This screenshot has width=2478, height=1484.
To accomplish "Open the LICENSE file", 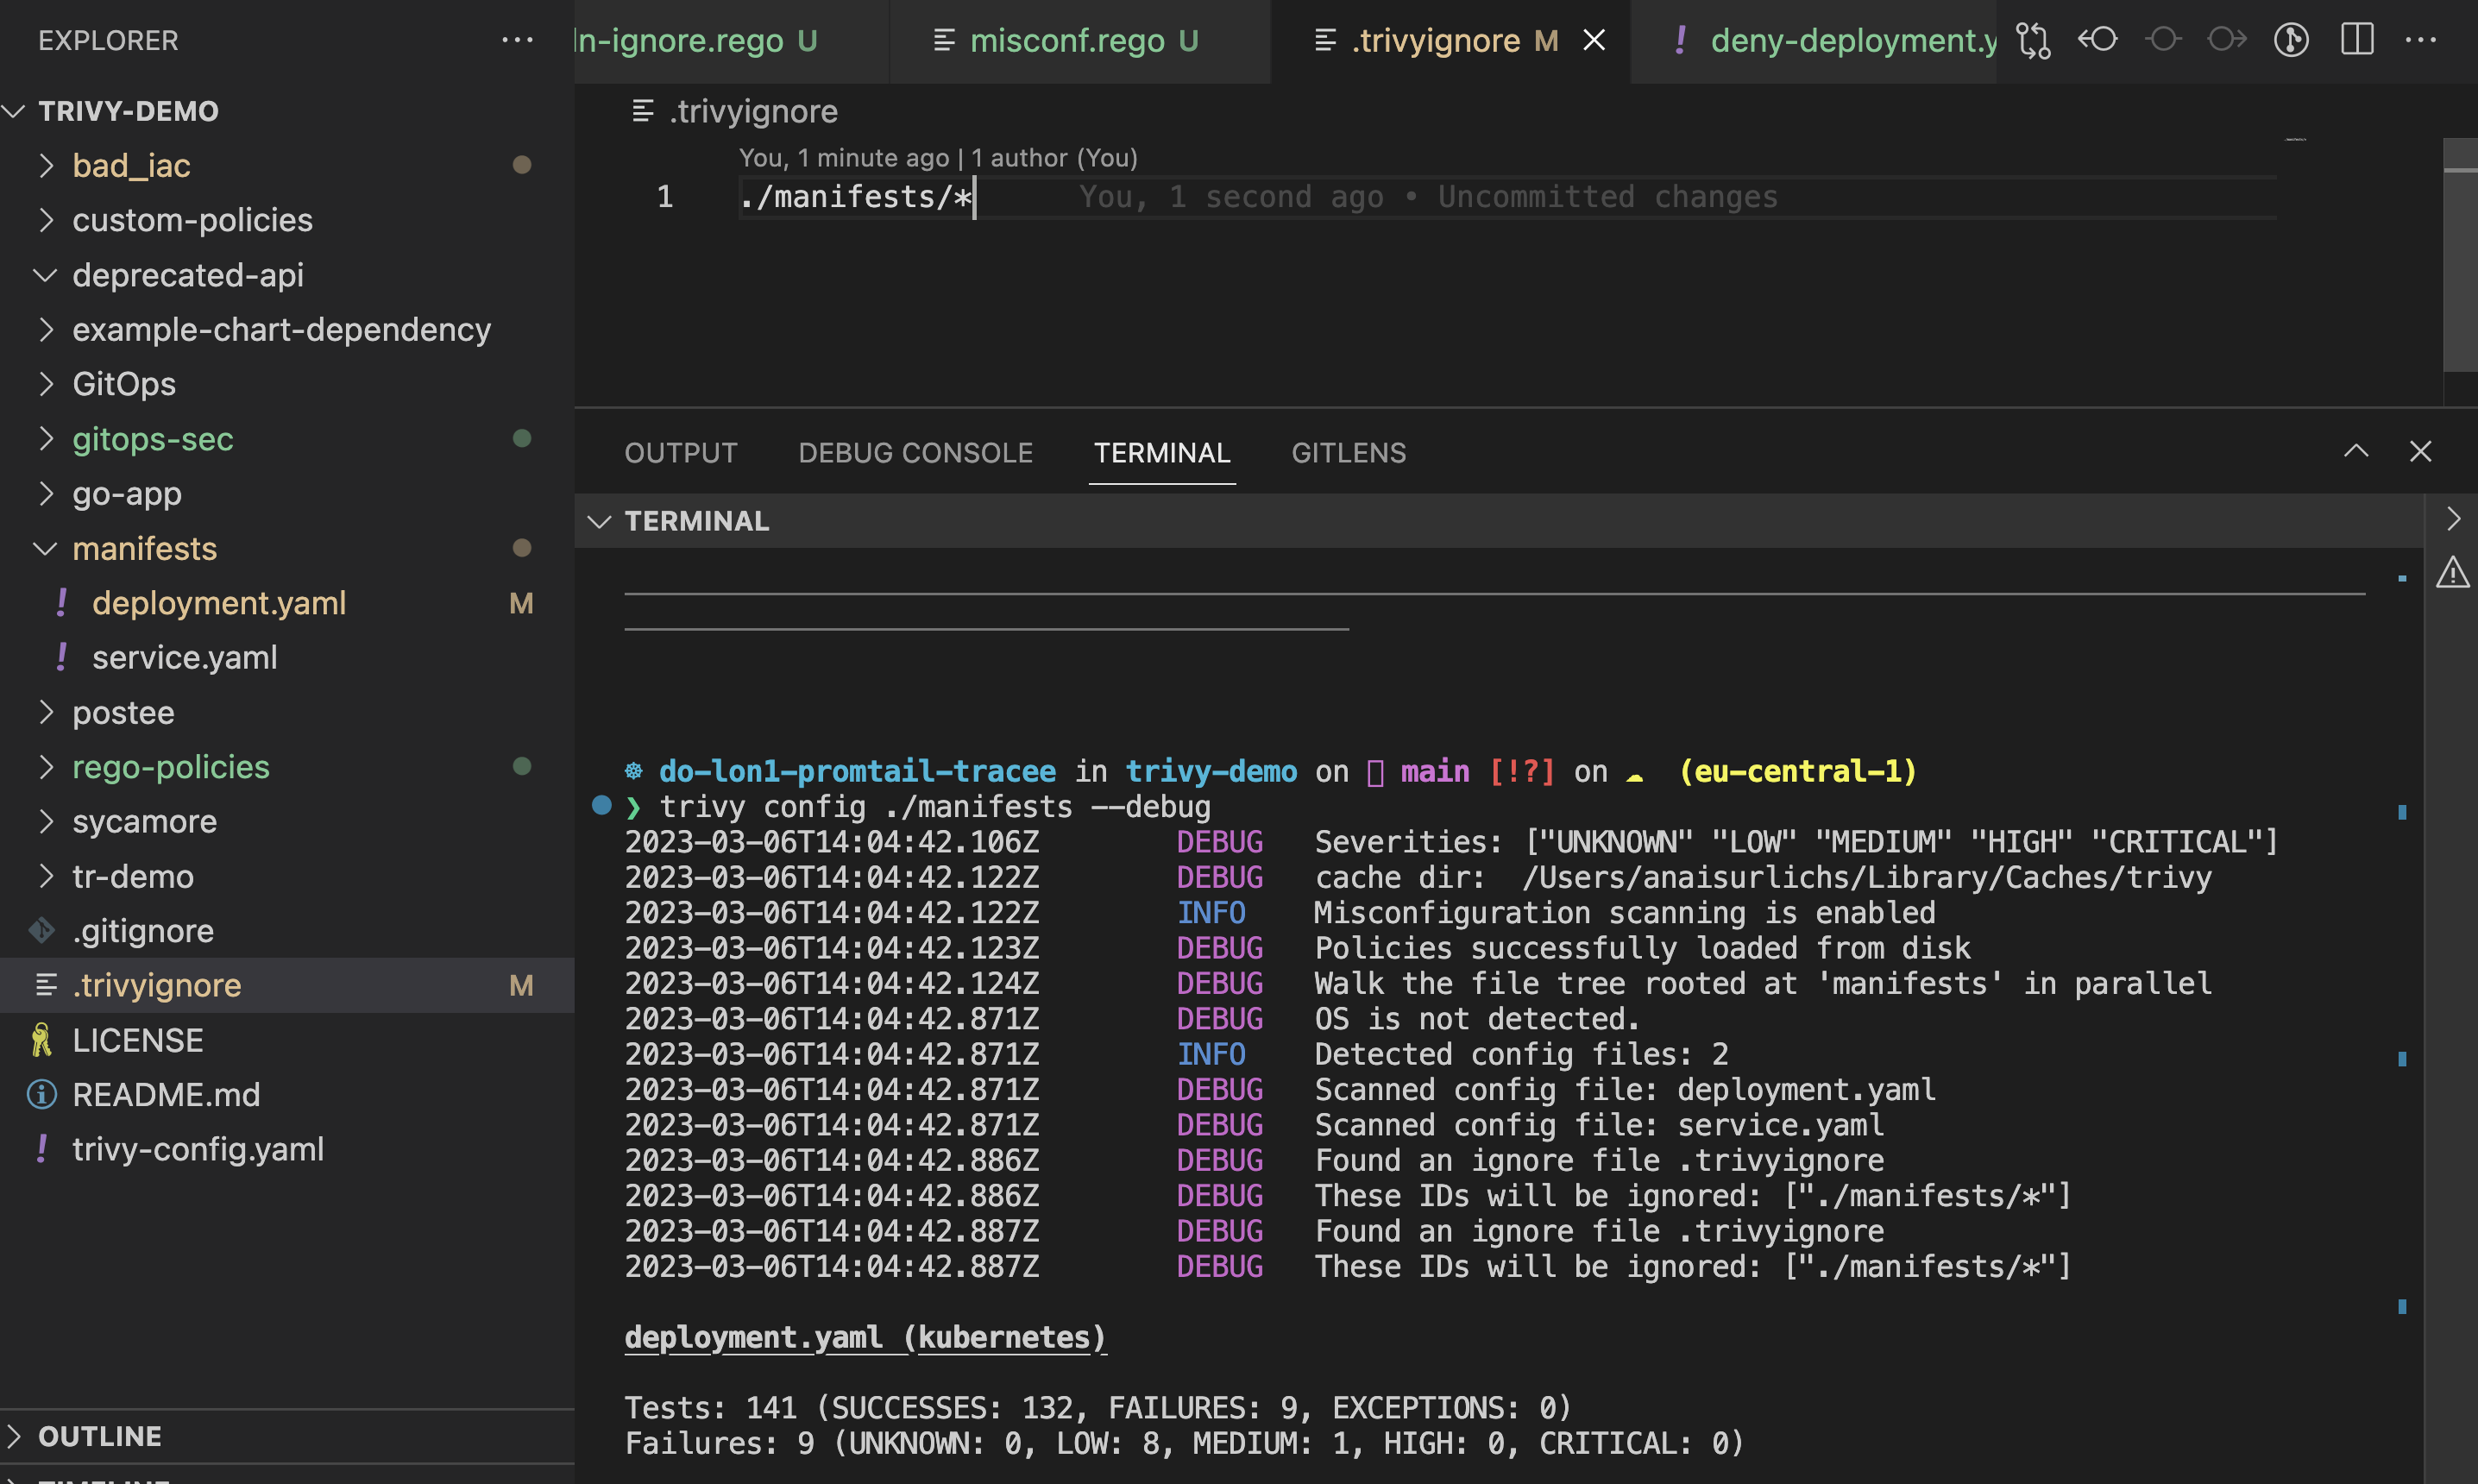I will [286, 1041].
